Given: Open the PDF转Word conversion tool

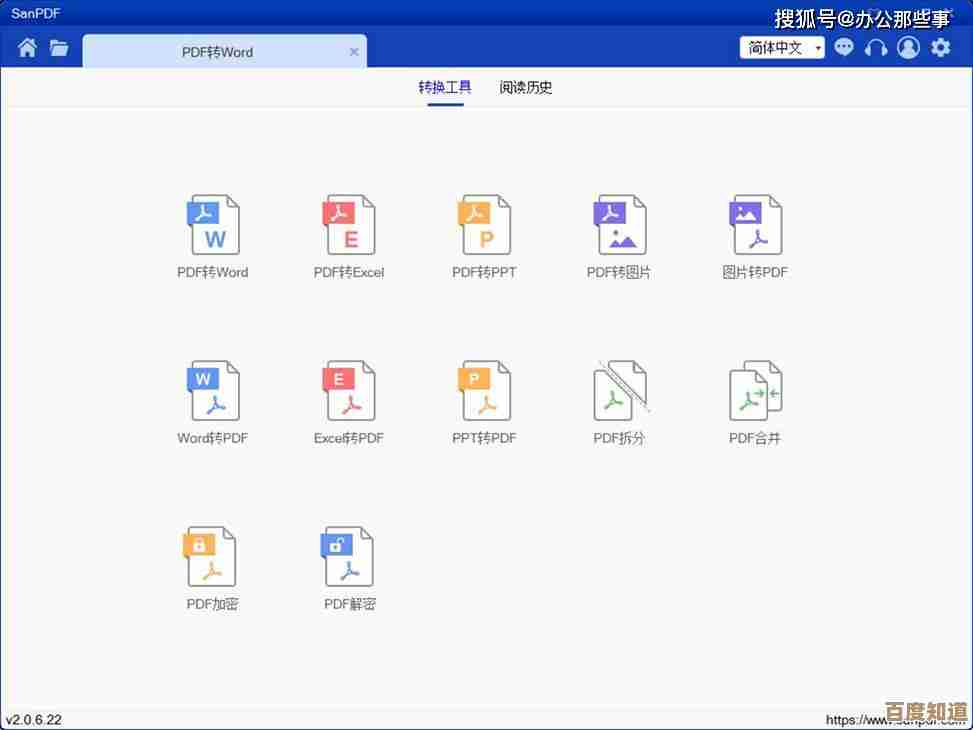Looking at the screenshot, I should click(x=214, y=225).
